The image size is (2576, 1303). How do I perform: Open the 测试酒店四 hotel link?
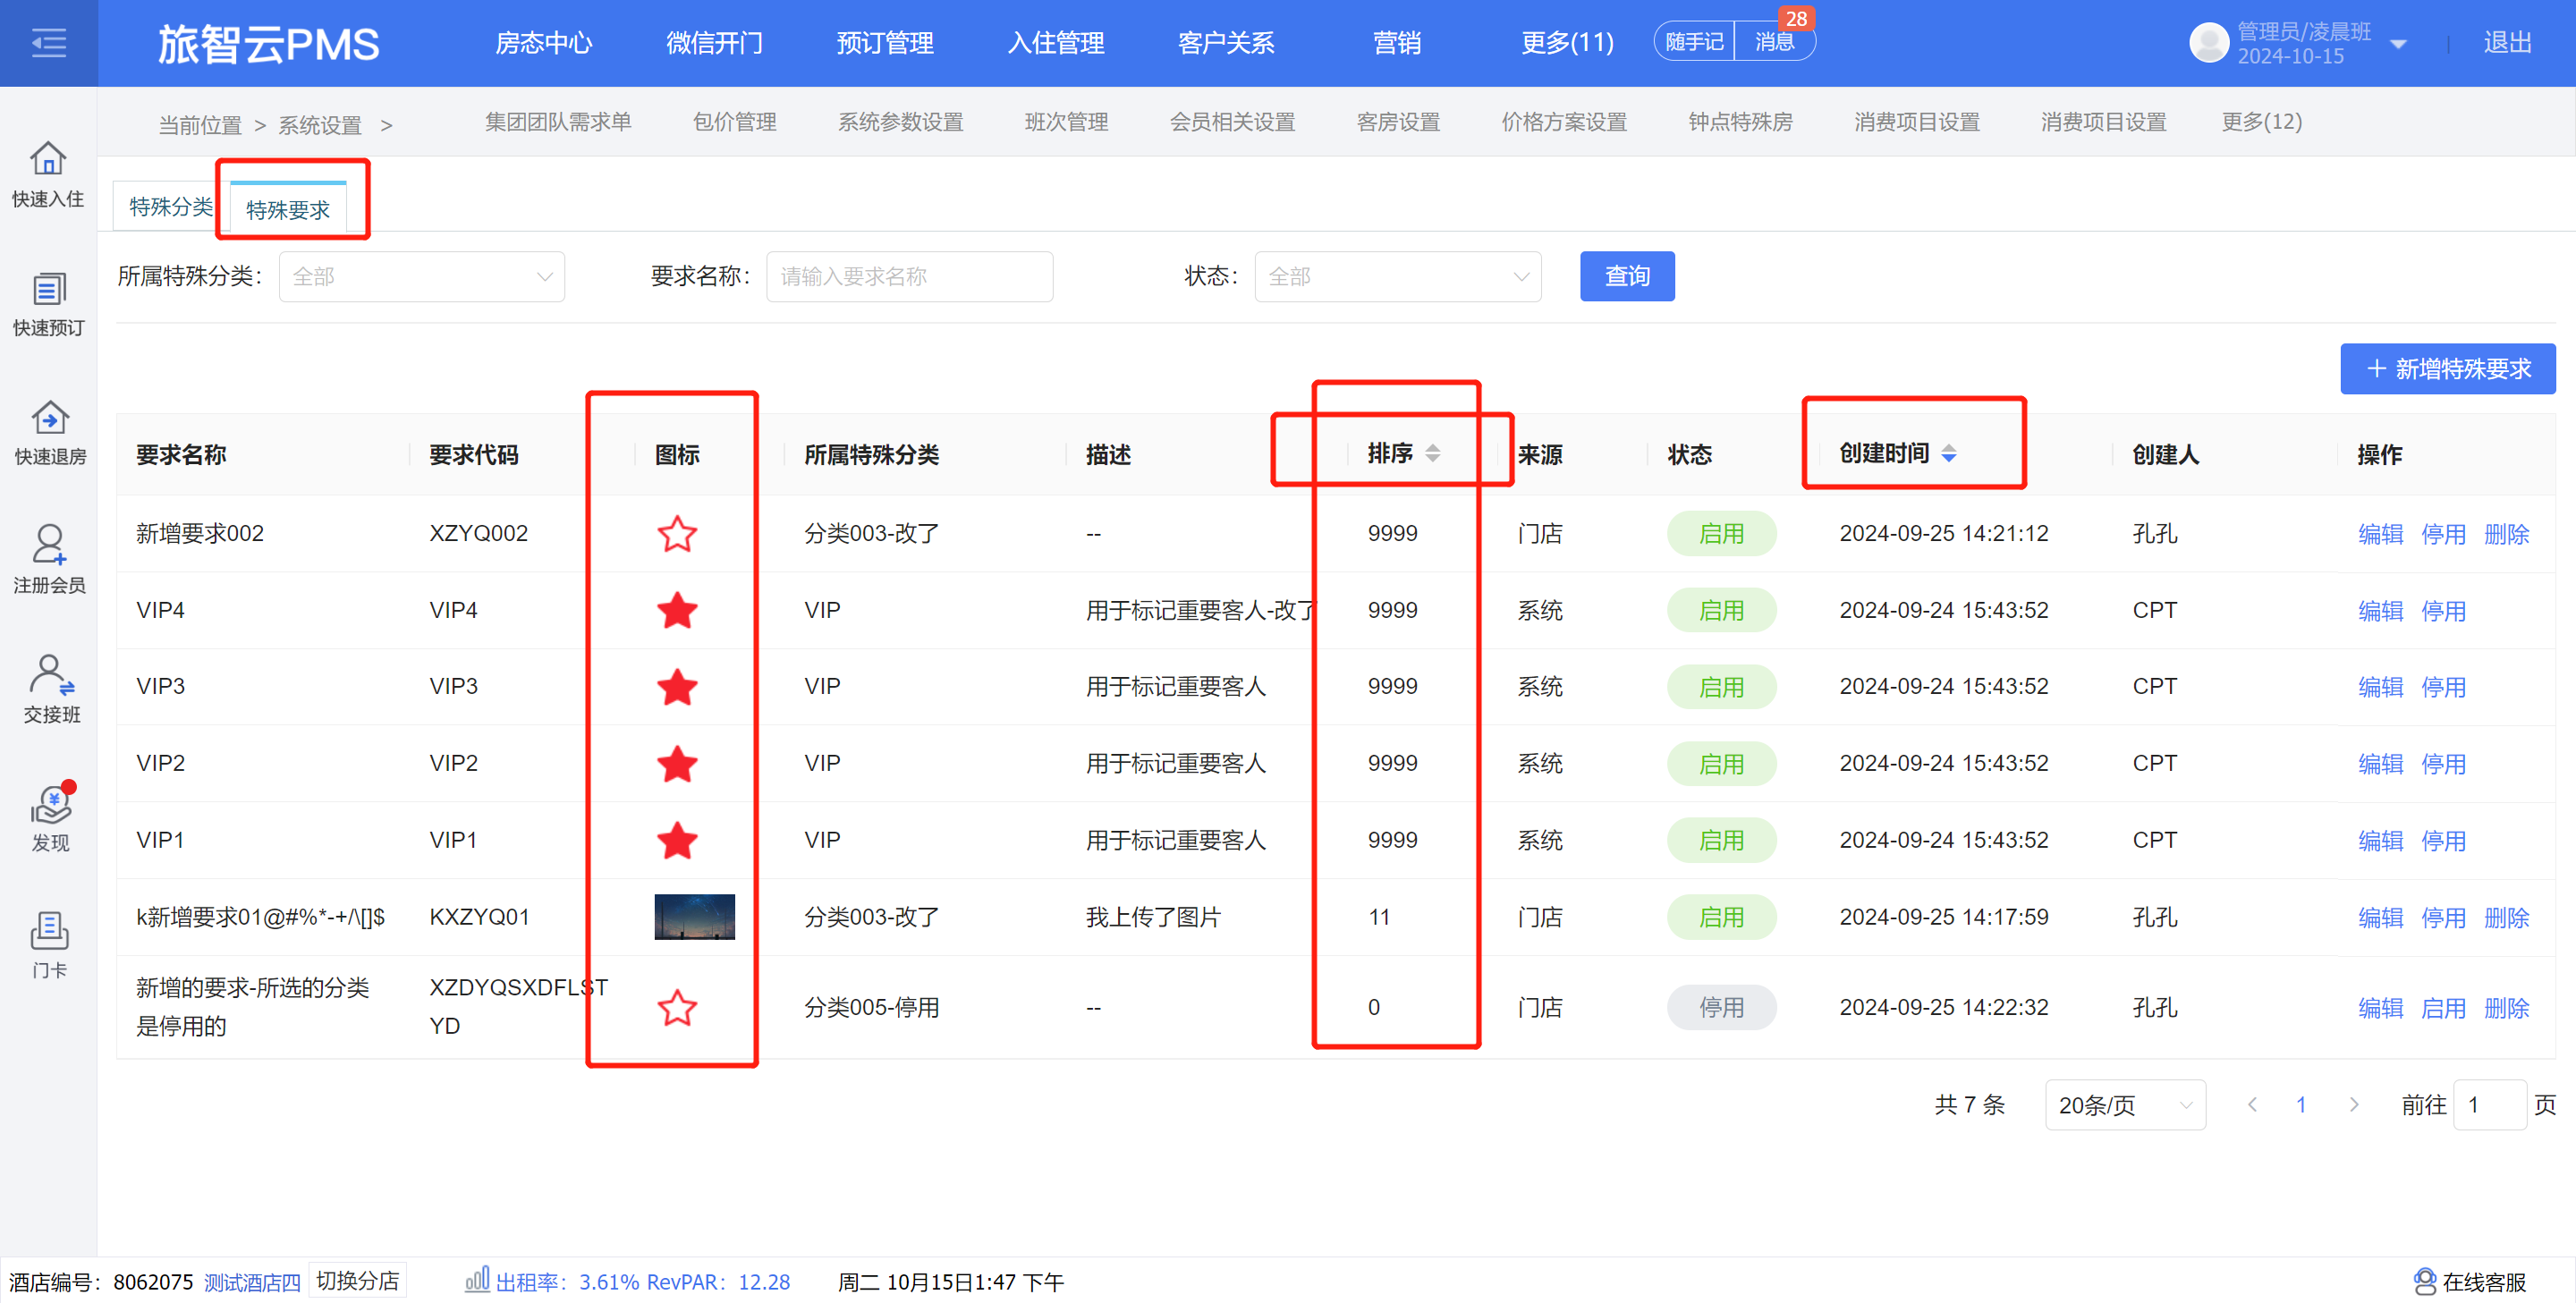pos(252,1282)
